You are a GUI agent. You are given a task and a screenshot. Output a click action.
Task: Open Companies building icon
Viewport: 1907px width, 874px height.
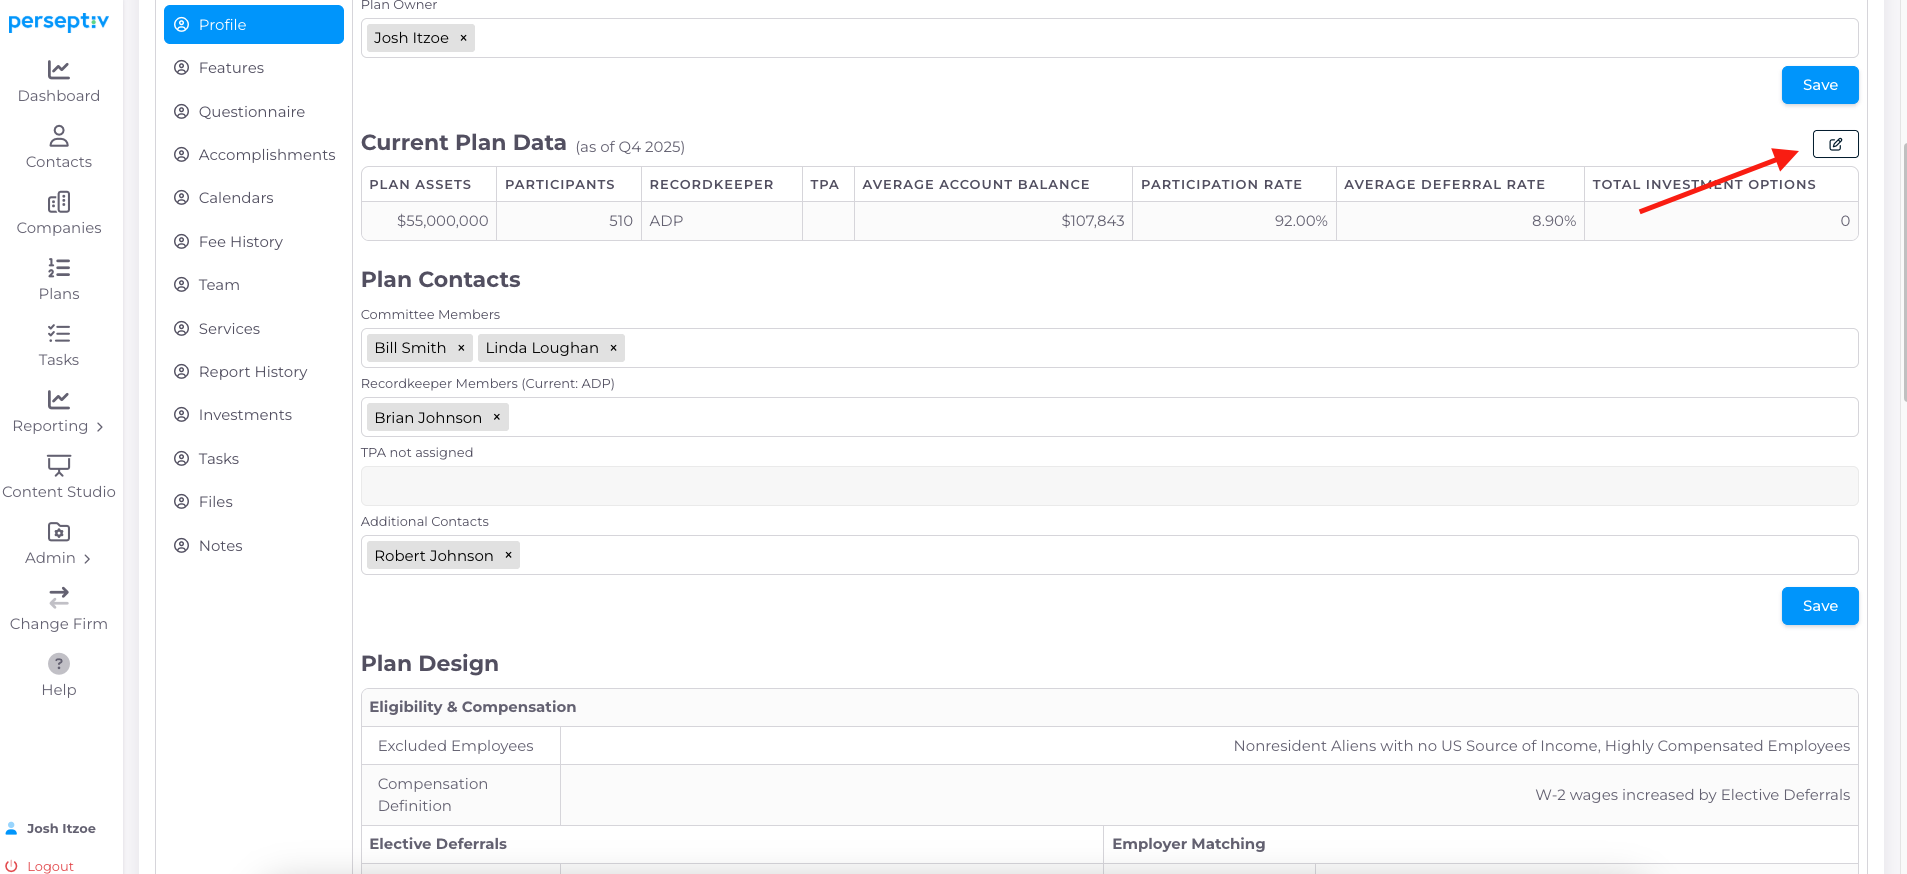[59, 201]
